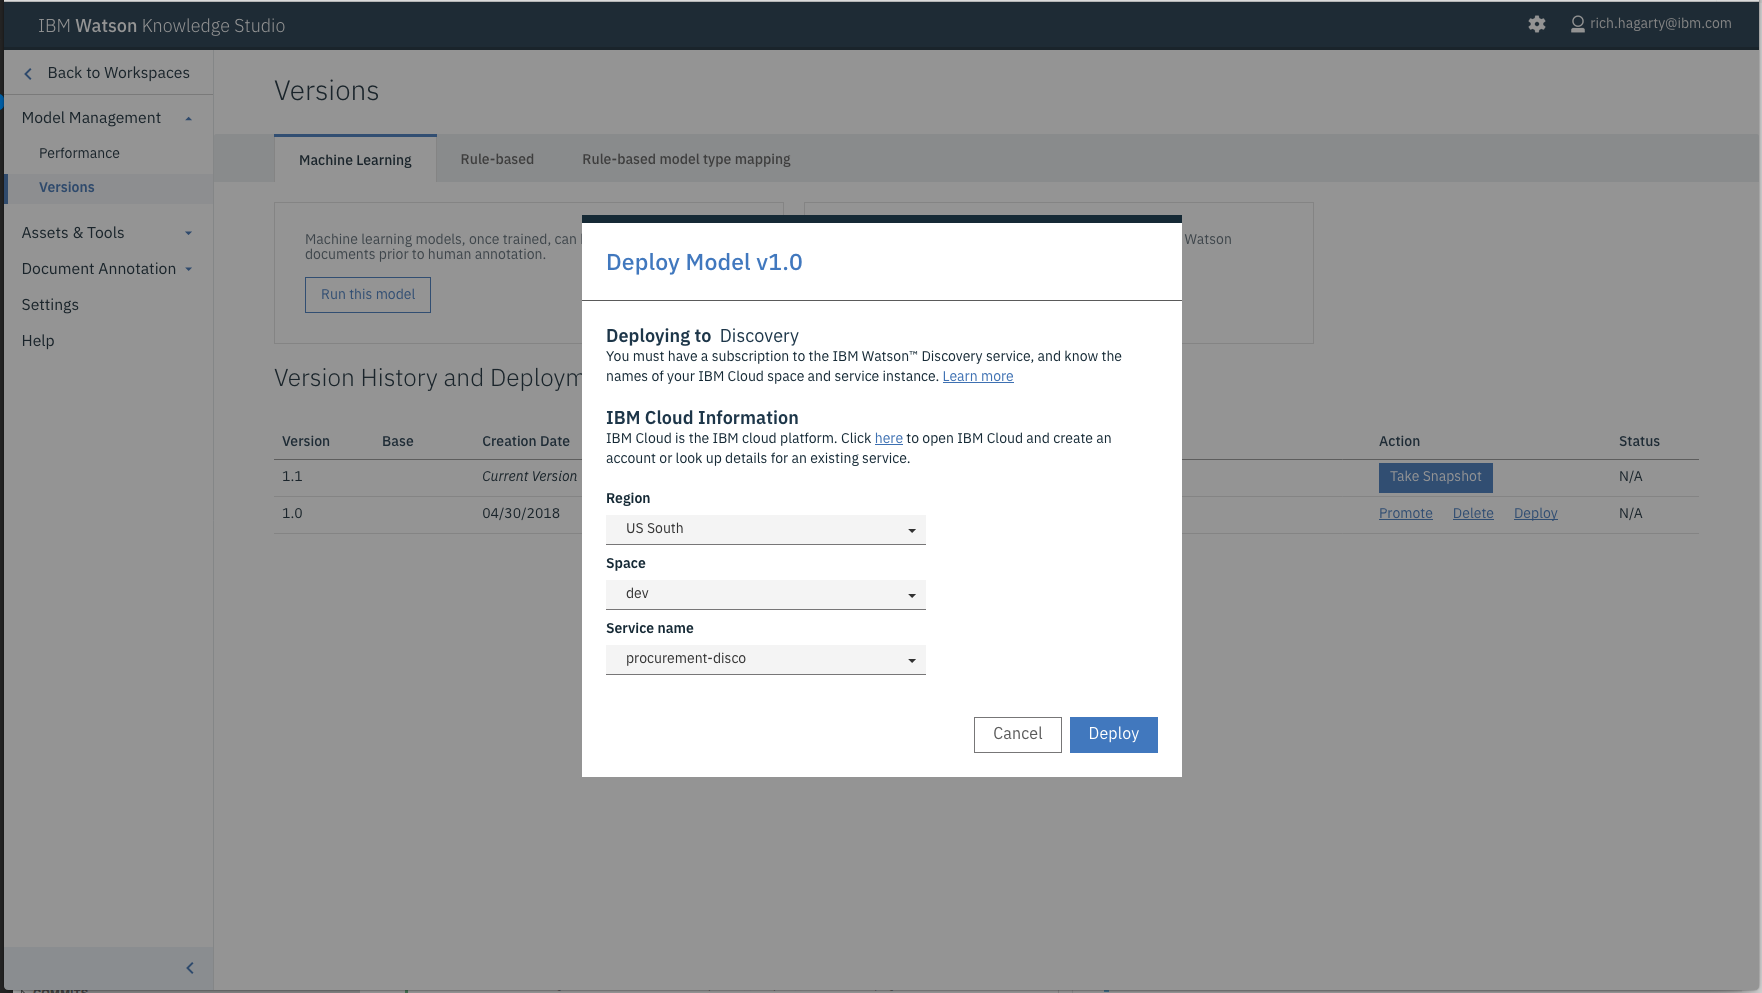The width and height of the screenshot is (1762, 993).
Task: Click the Creation Date column header
Action: click(x=526, y=441)
